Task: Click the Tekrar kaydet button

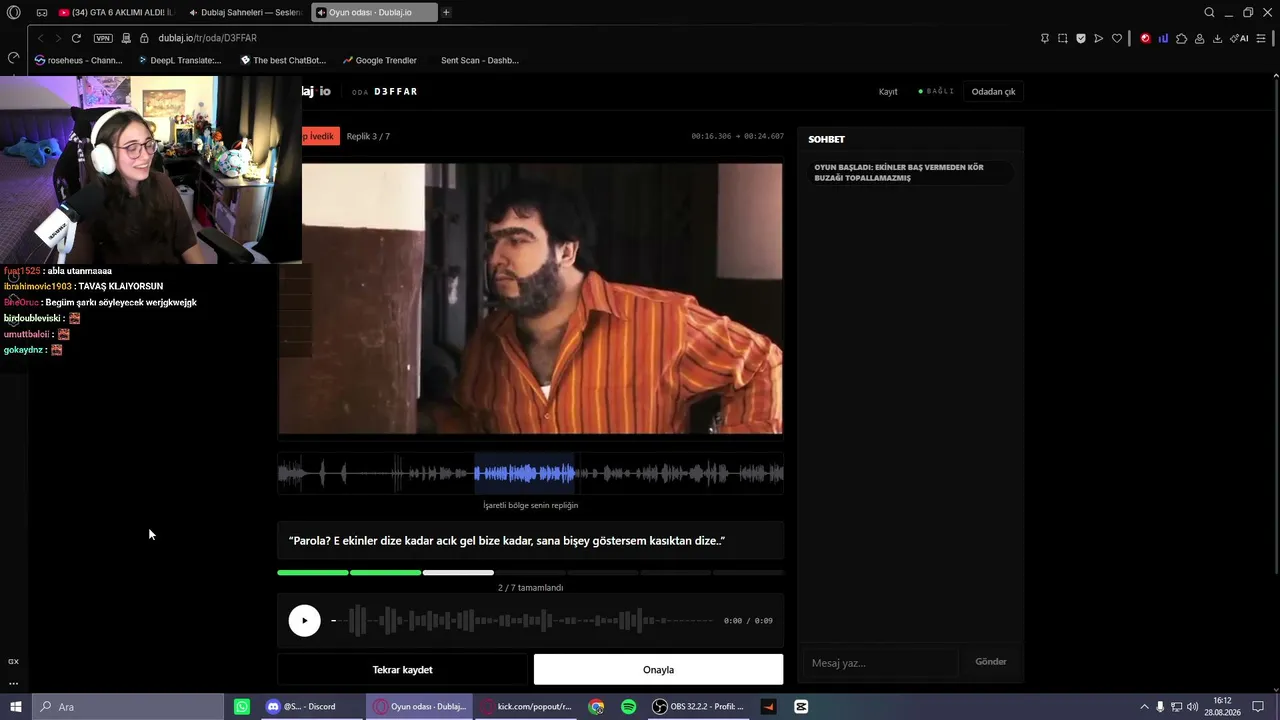Action: 402,670
